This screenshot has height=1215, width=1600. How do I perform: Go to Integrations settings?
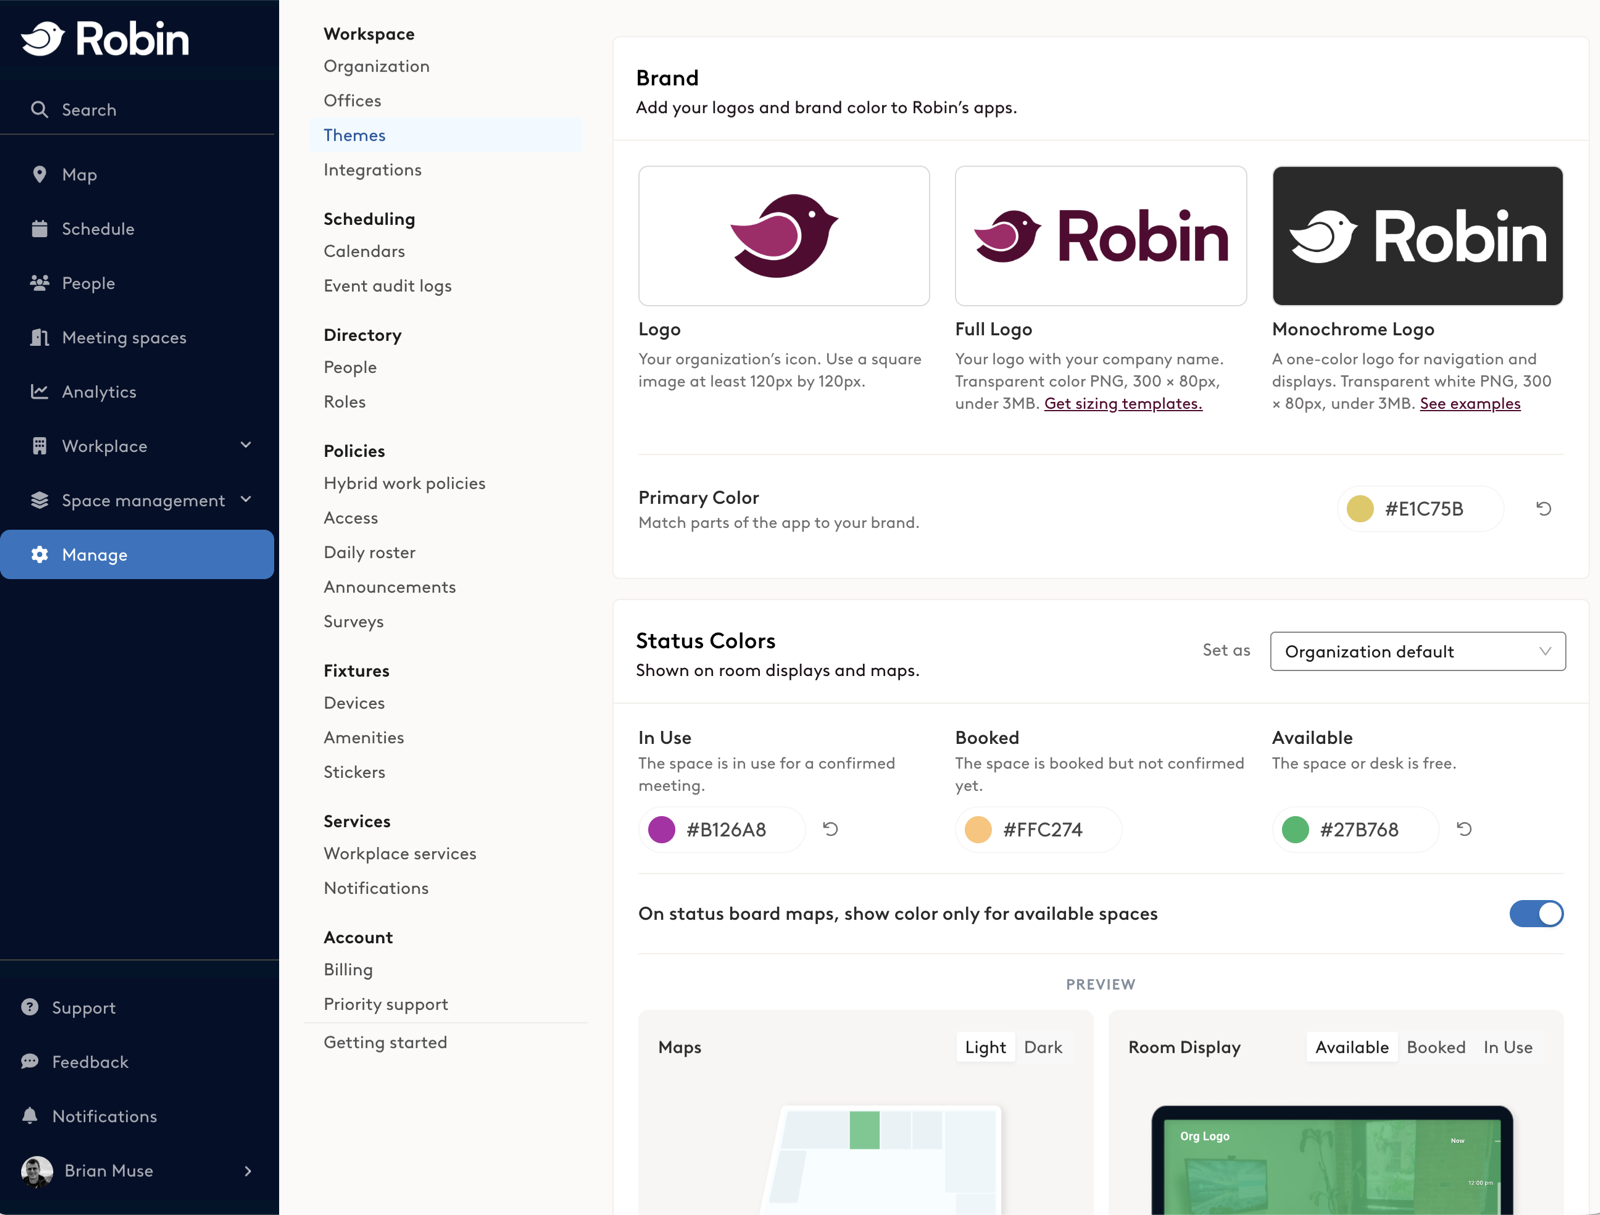pos(373,170)
